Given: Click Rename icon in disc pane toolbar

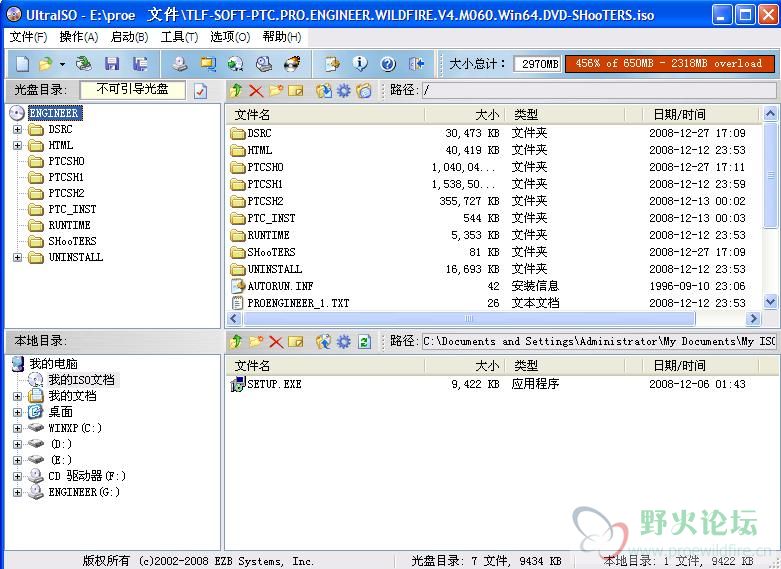Looking at the screenshot, I should (x=296, y=91).
